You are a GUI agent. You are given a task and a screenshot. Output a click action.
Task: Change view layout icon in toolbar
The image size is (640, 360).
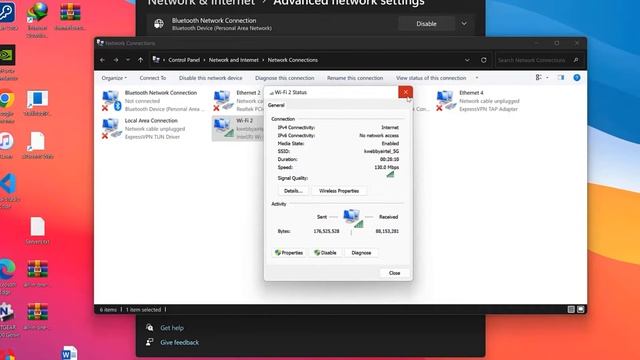[539, 77]
